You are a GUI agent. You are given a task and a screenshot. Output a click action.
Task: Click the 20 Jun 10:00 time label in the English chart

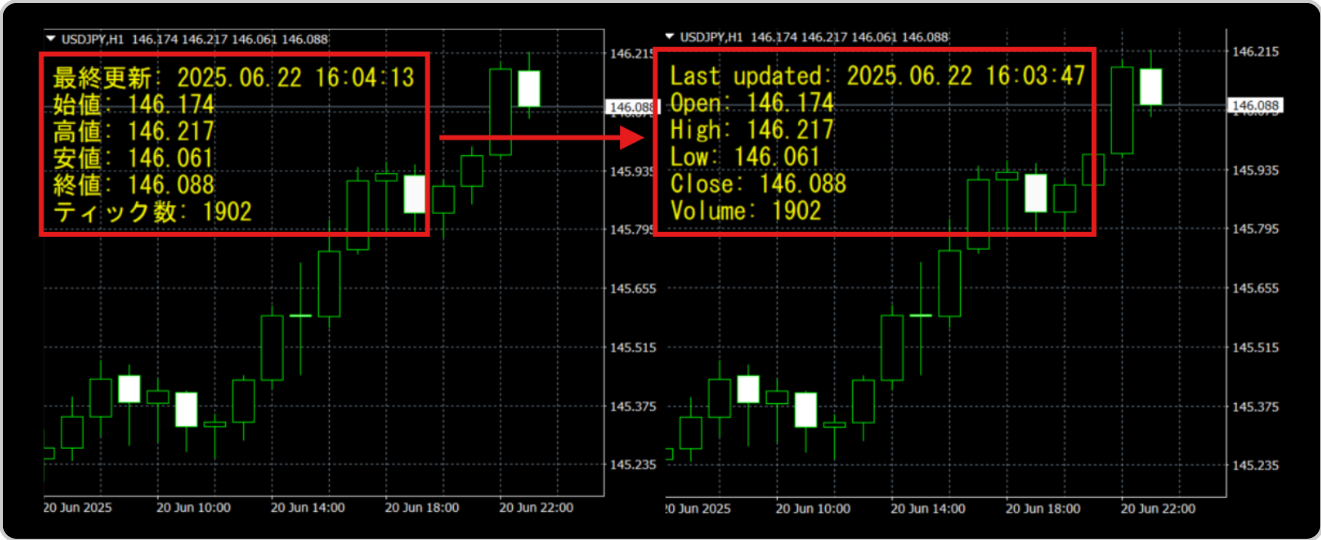815,509
